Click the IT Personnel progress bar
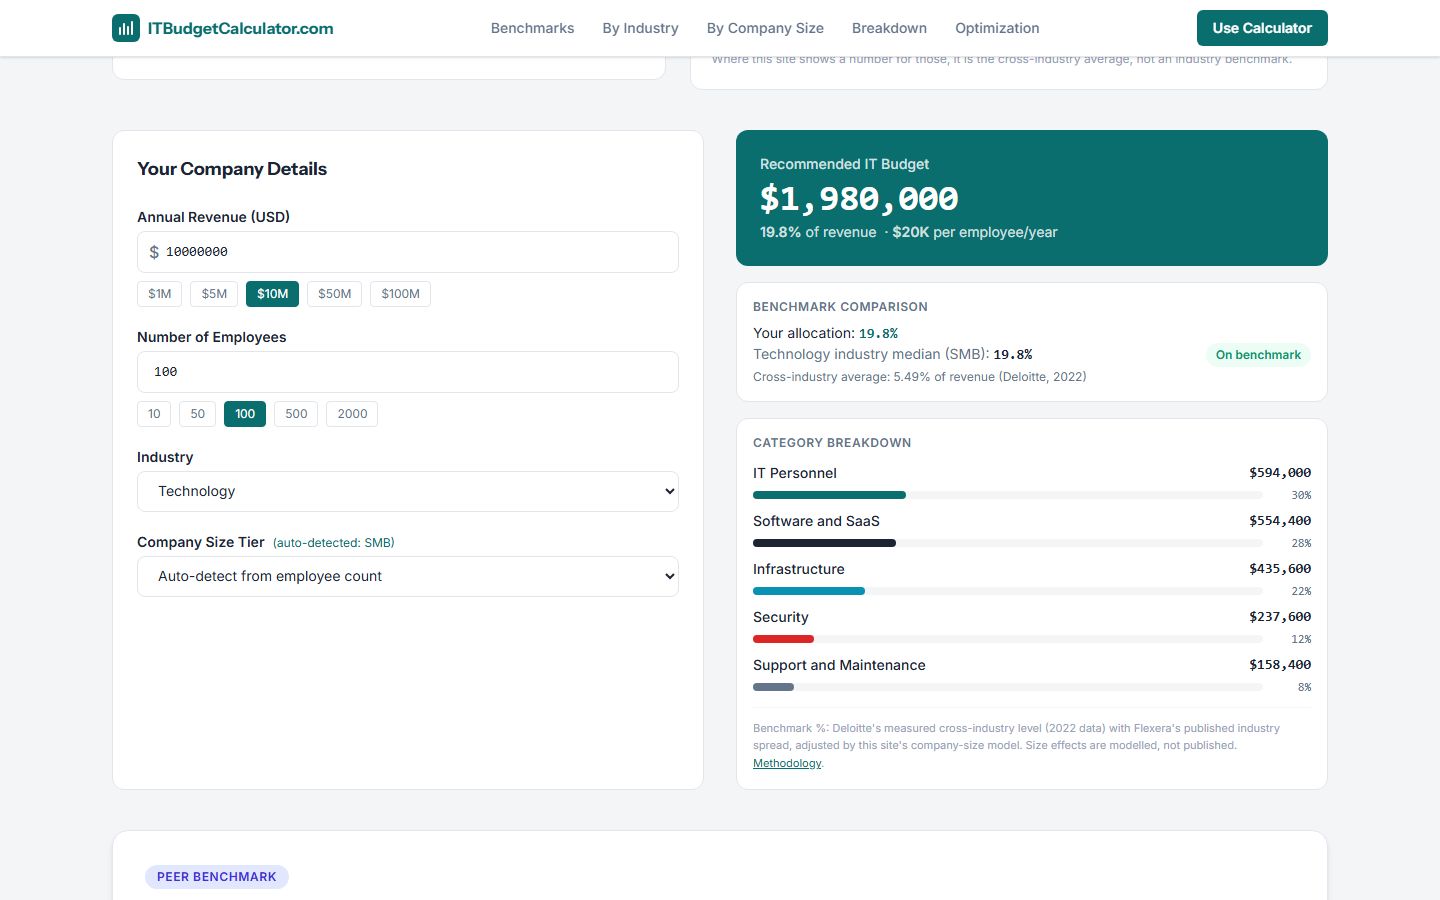Viewport: 1440px width, 900px height. pyautogui.click(x=1007, y=495)
